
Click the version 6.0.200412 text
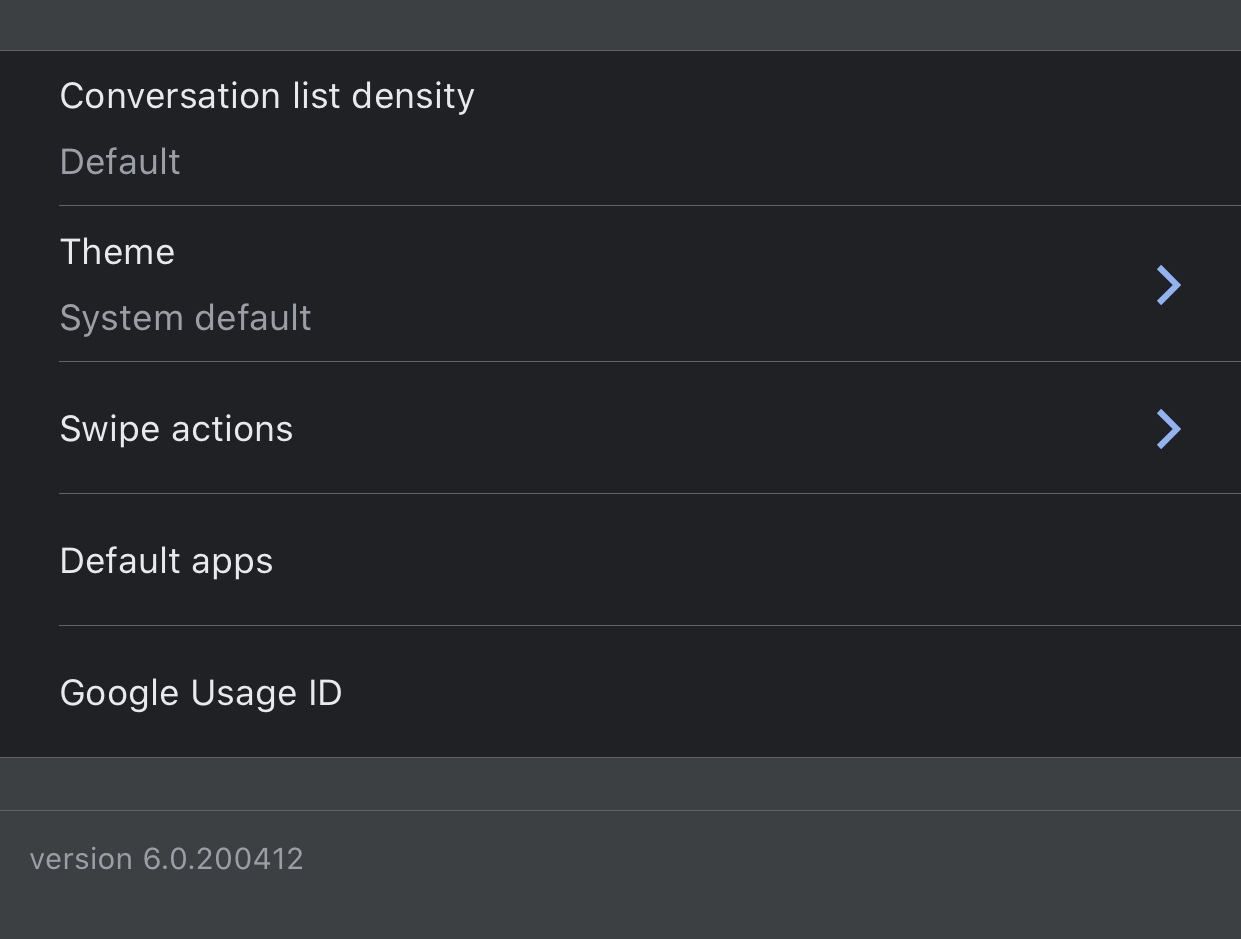coord(166,859)
